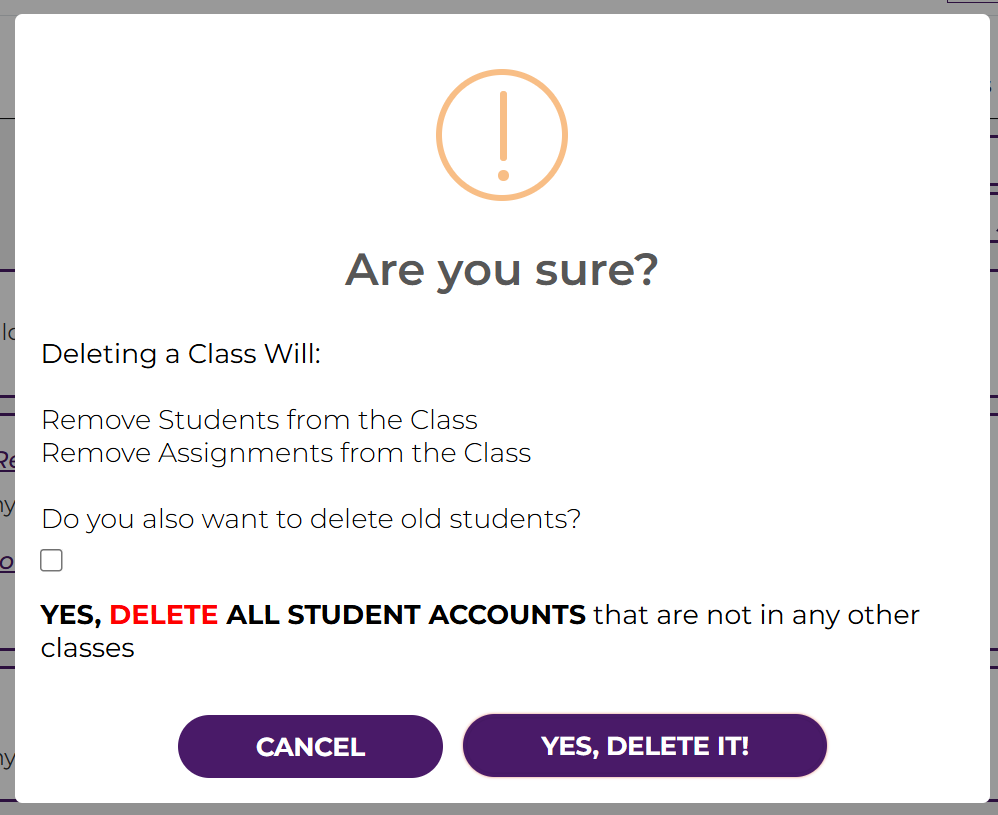Image resolution: width=998 pixels, height=815 pixels.
Task: Click the blank dialog area left of CANCEL
Action: (x=100, y=746)
